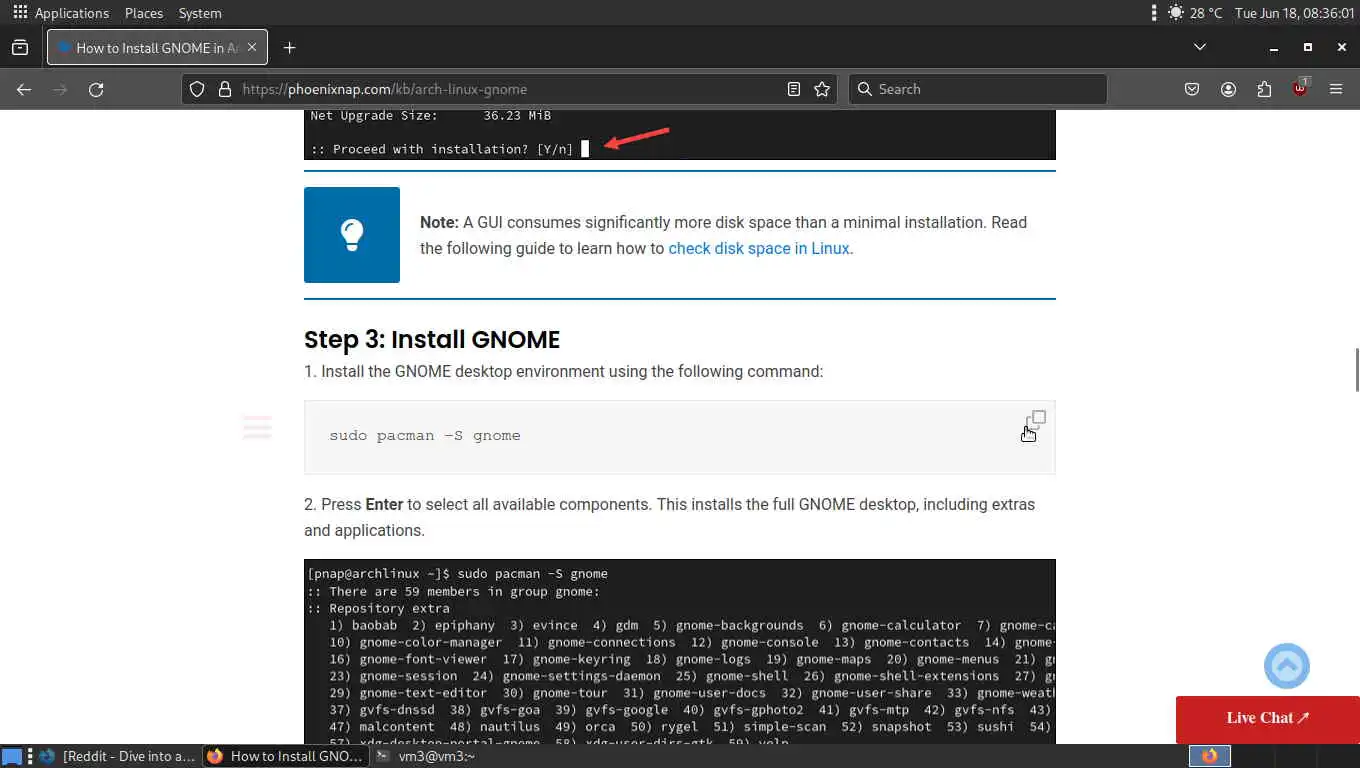Click the 28 °C weather indicator
The image size is (1360, 768).
(x=1194, y=13)
